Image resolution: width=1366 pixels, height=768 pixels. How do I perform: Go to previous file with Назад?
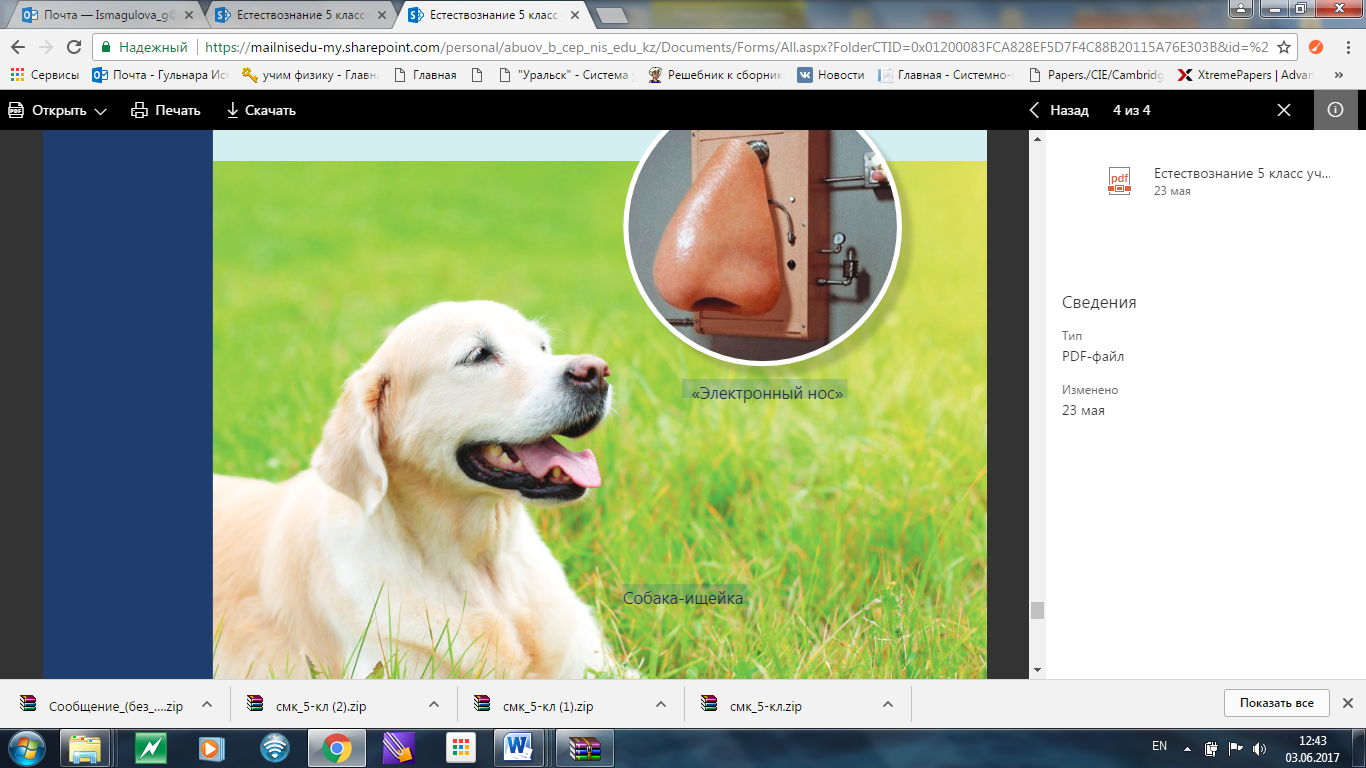pos(1059,110)
